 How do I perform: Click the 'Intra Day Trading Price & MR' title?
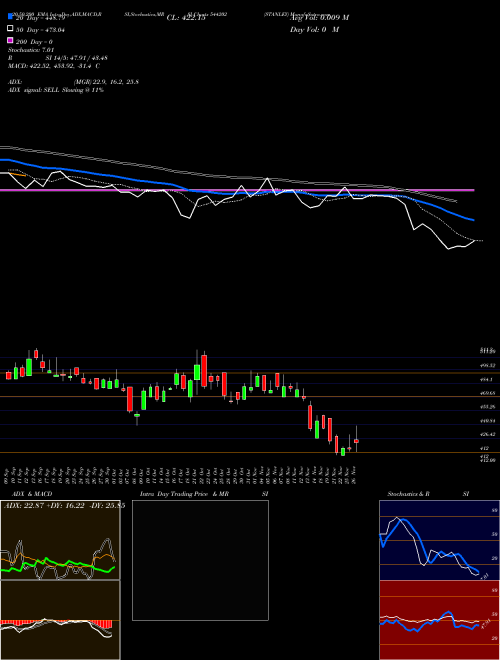click(x=184, y=494)
